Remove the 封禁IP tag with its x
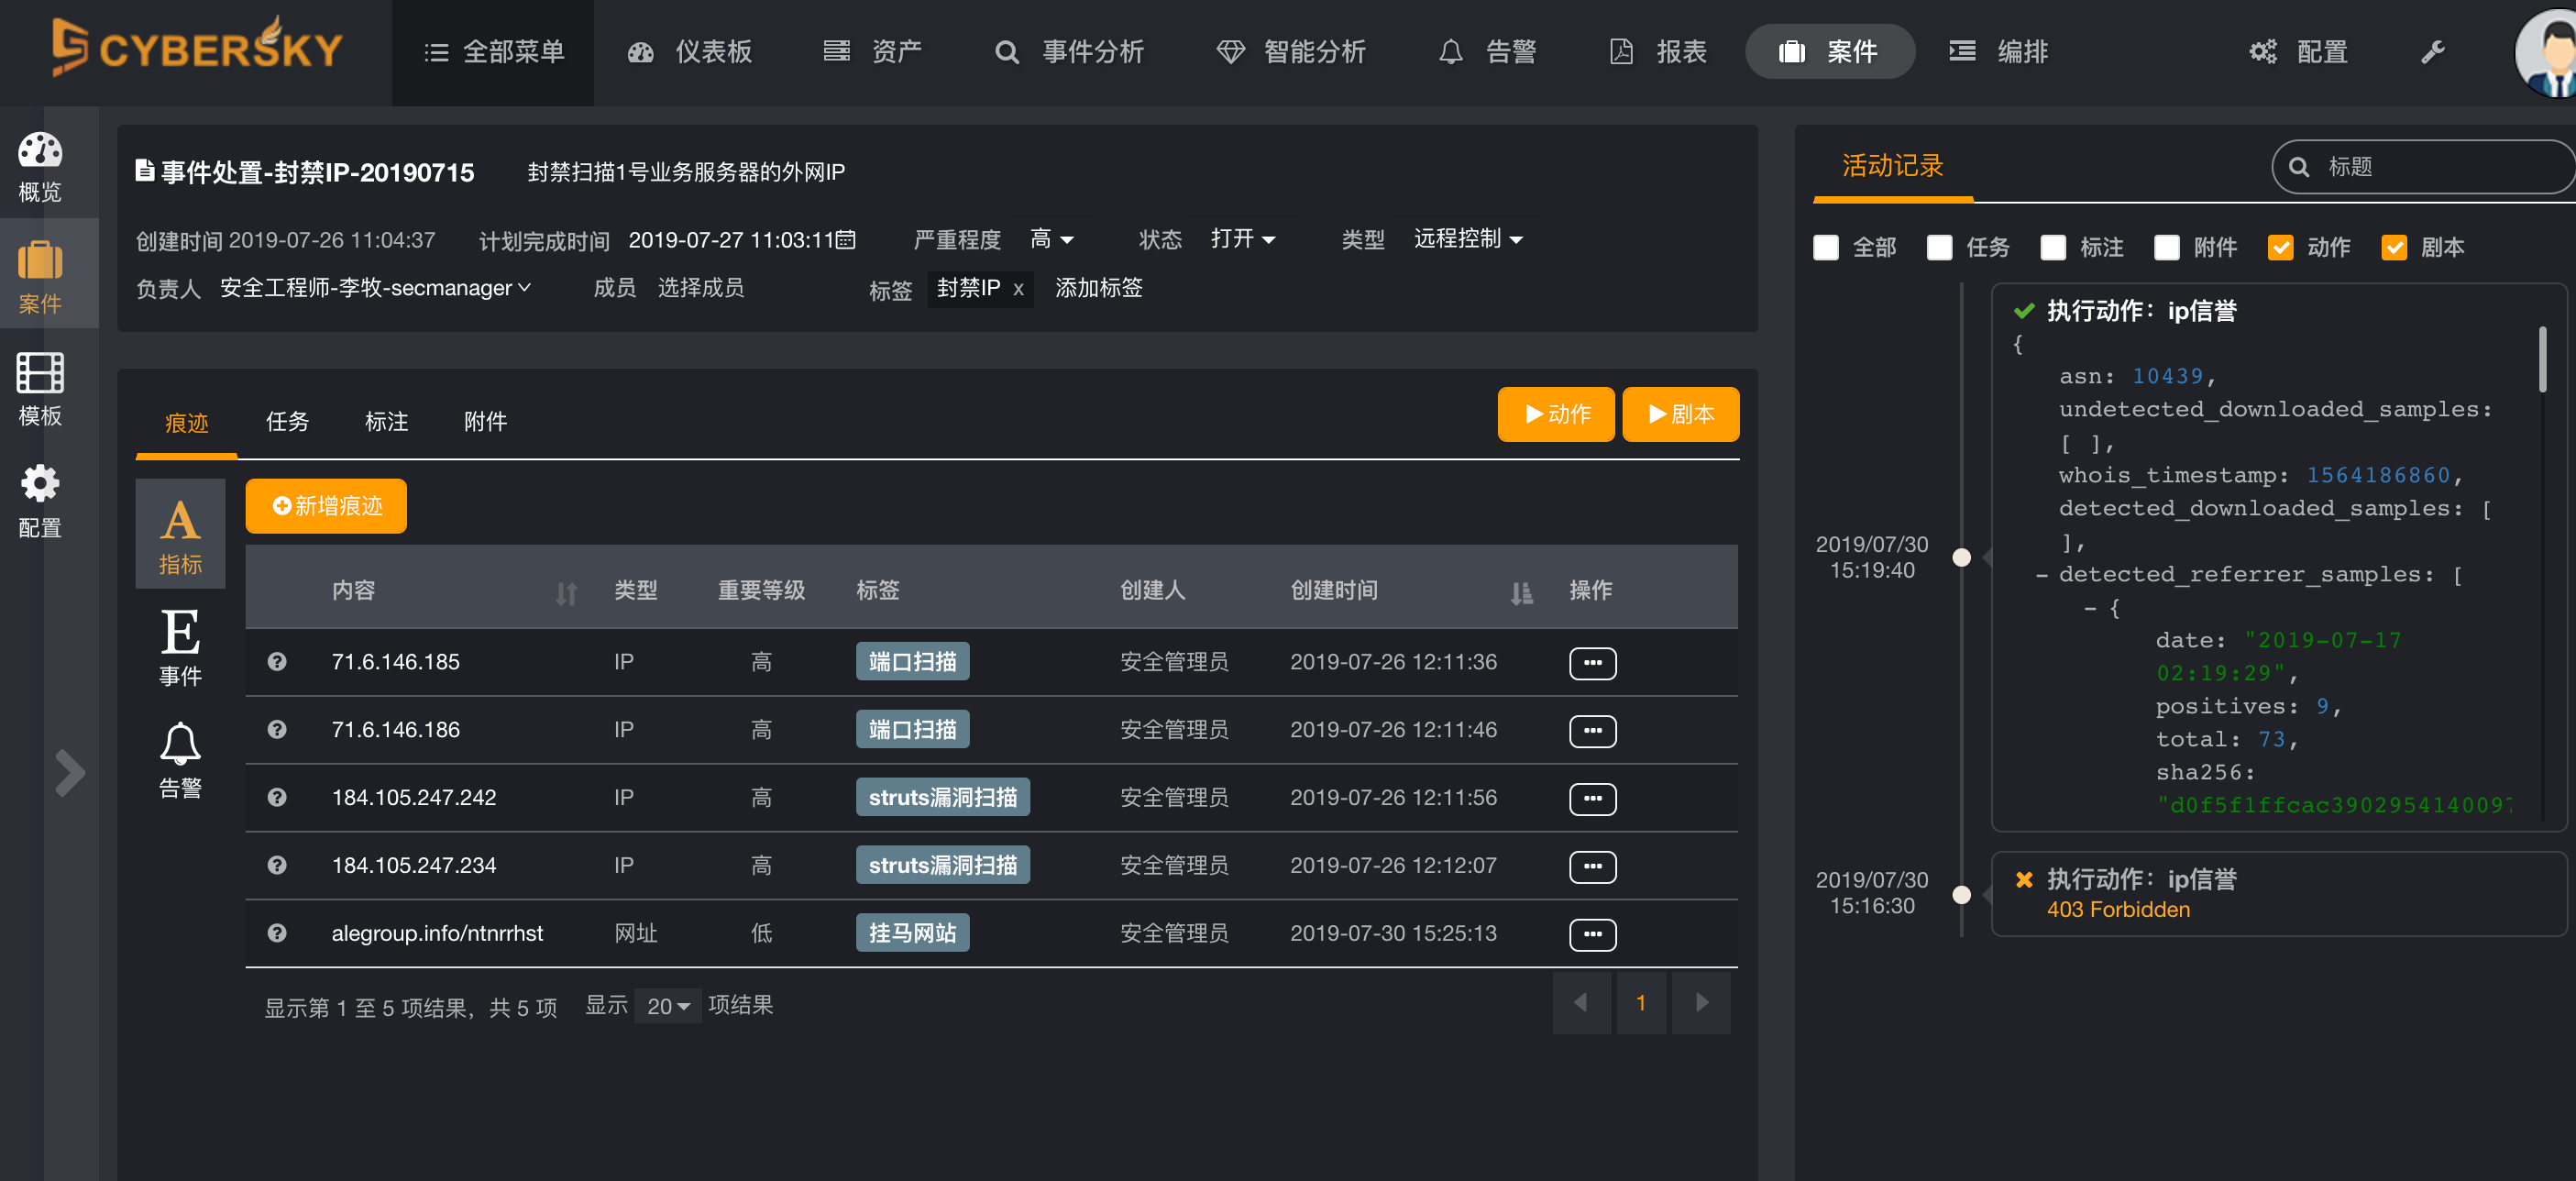This screenshot has width=2576, height=1181. (1018, 289)
